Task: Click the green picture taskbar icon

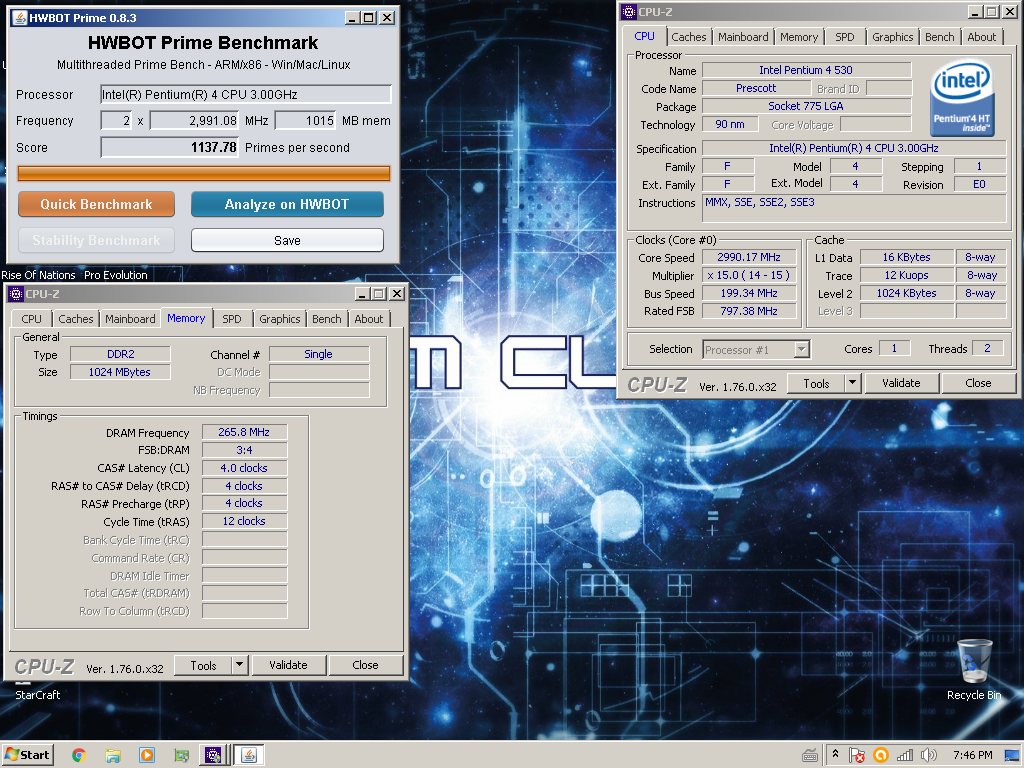Action: click(x=181, y=755)
